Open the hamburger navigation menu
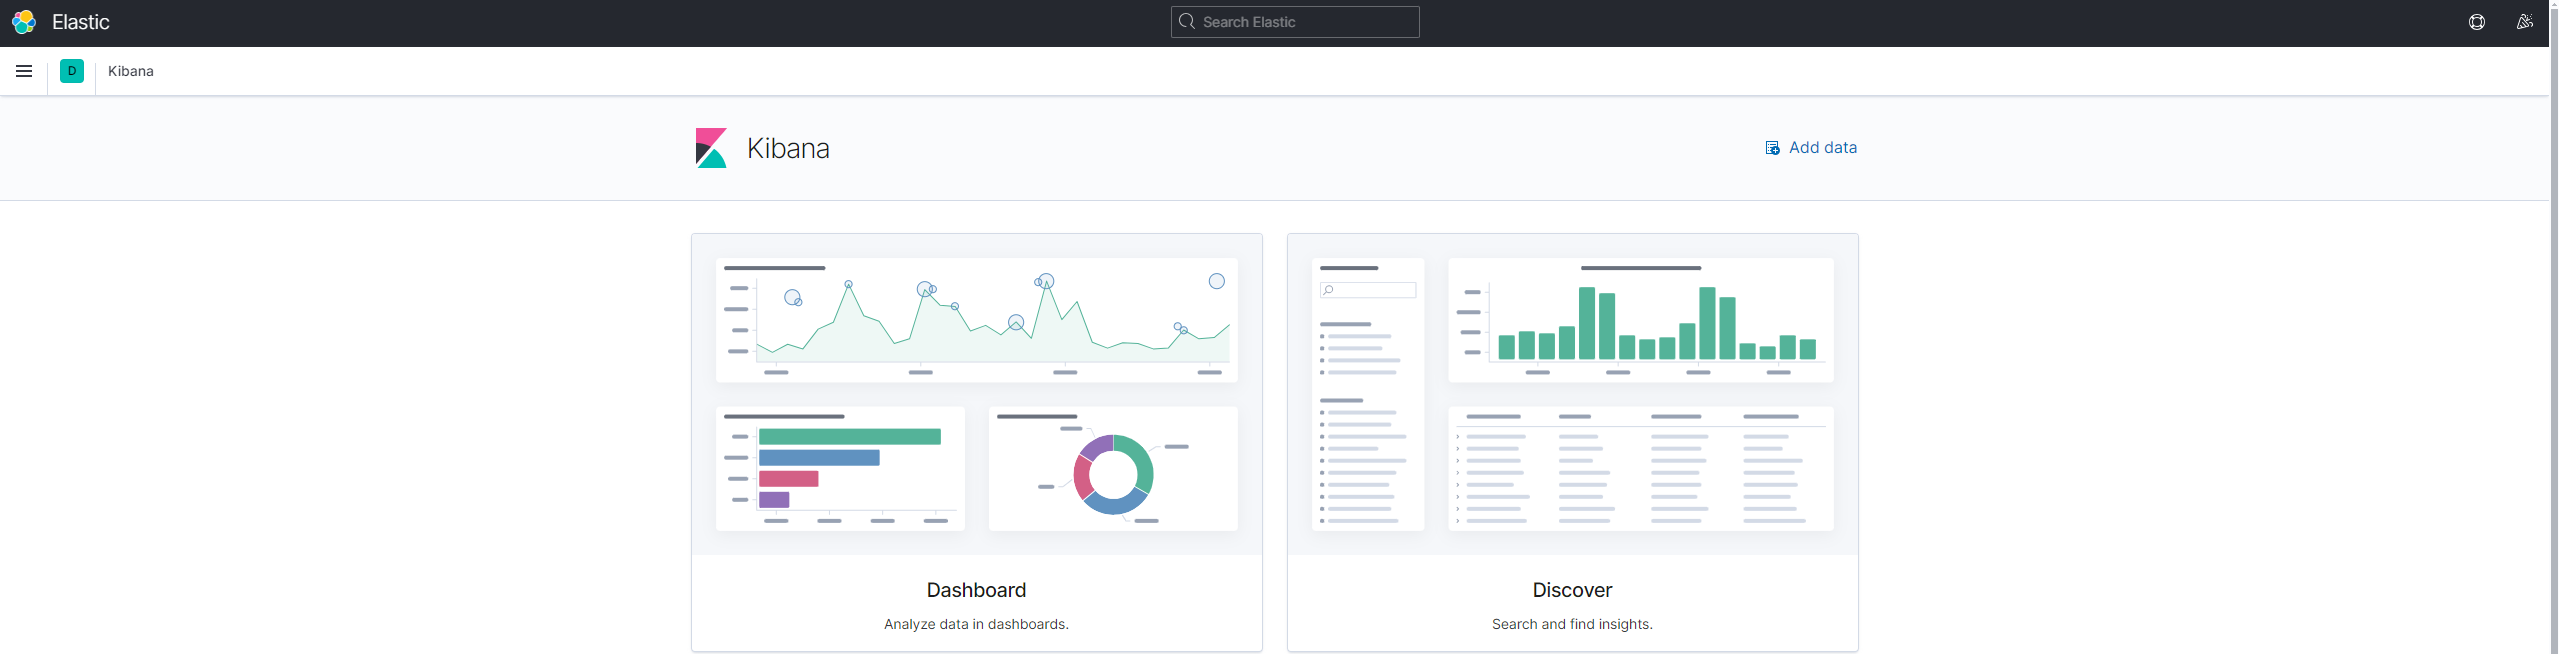The height and width of the screenshot is (654, 2559). click(x=24, y=71)
